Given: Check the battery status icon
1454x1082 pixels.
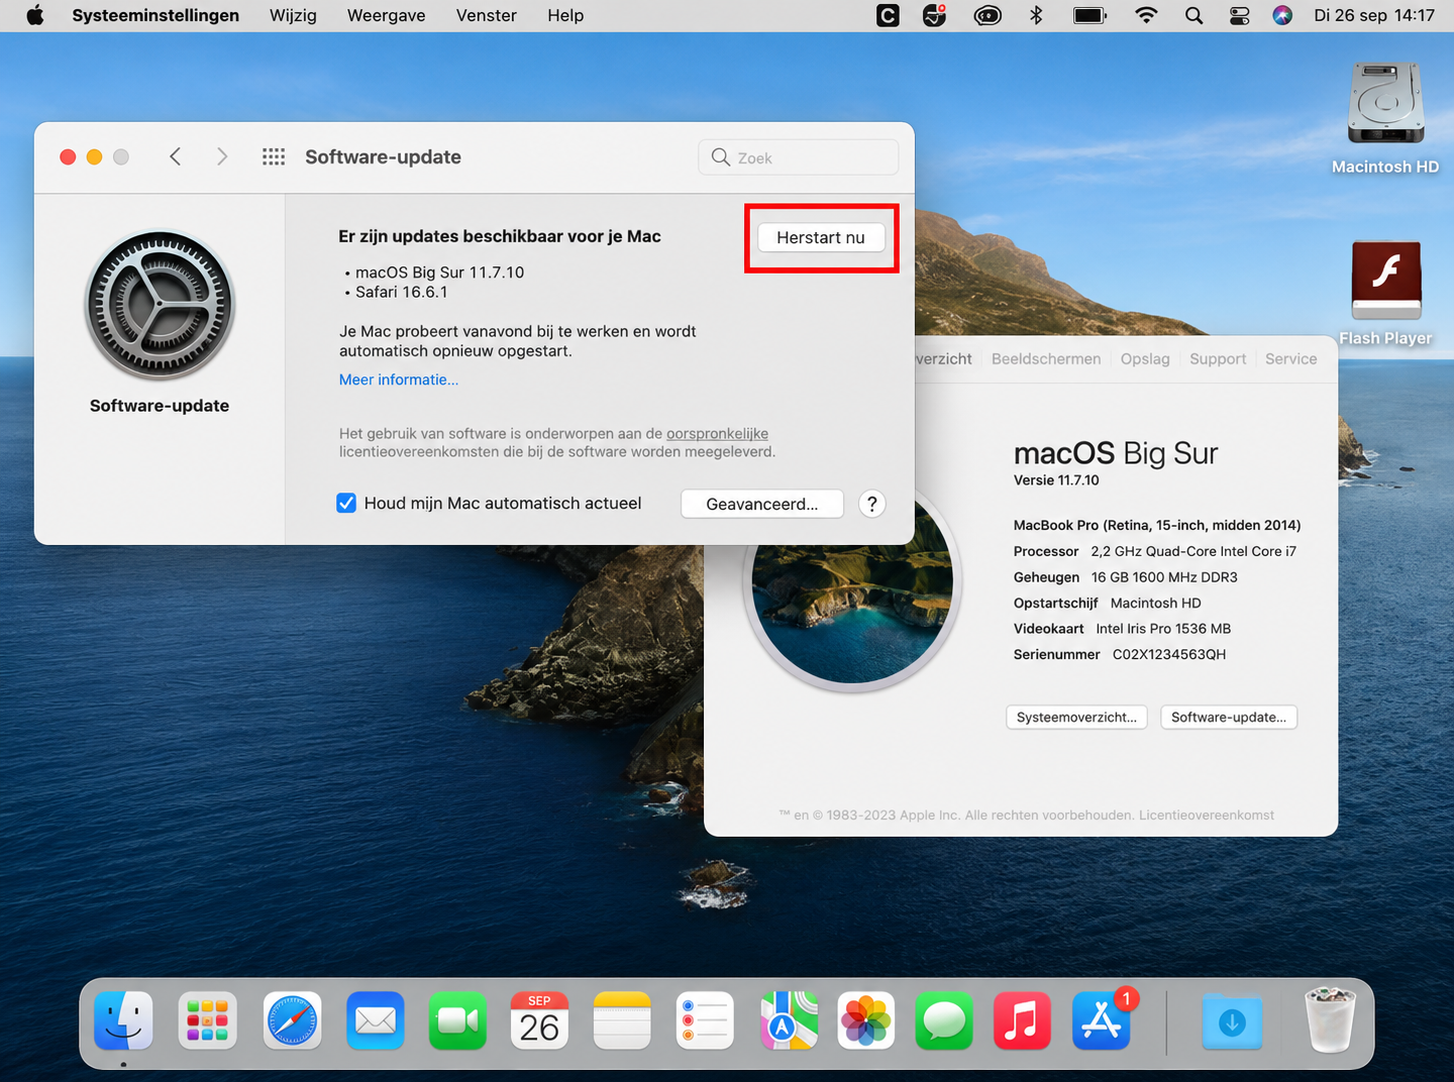Looking at the screenshot, I should point(1089,15).
